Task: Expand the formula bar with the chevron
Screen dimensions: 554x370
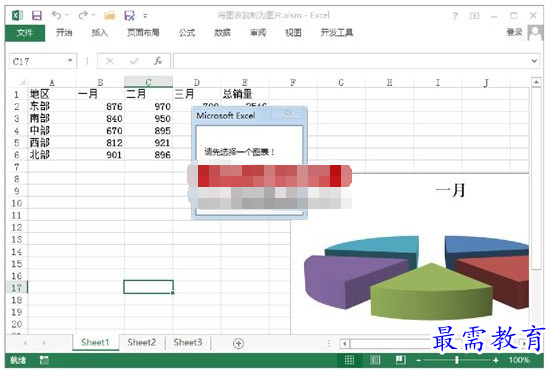Action: [534, 61]
